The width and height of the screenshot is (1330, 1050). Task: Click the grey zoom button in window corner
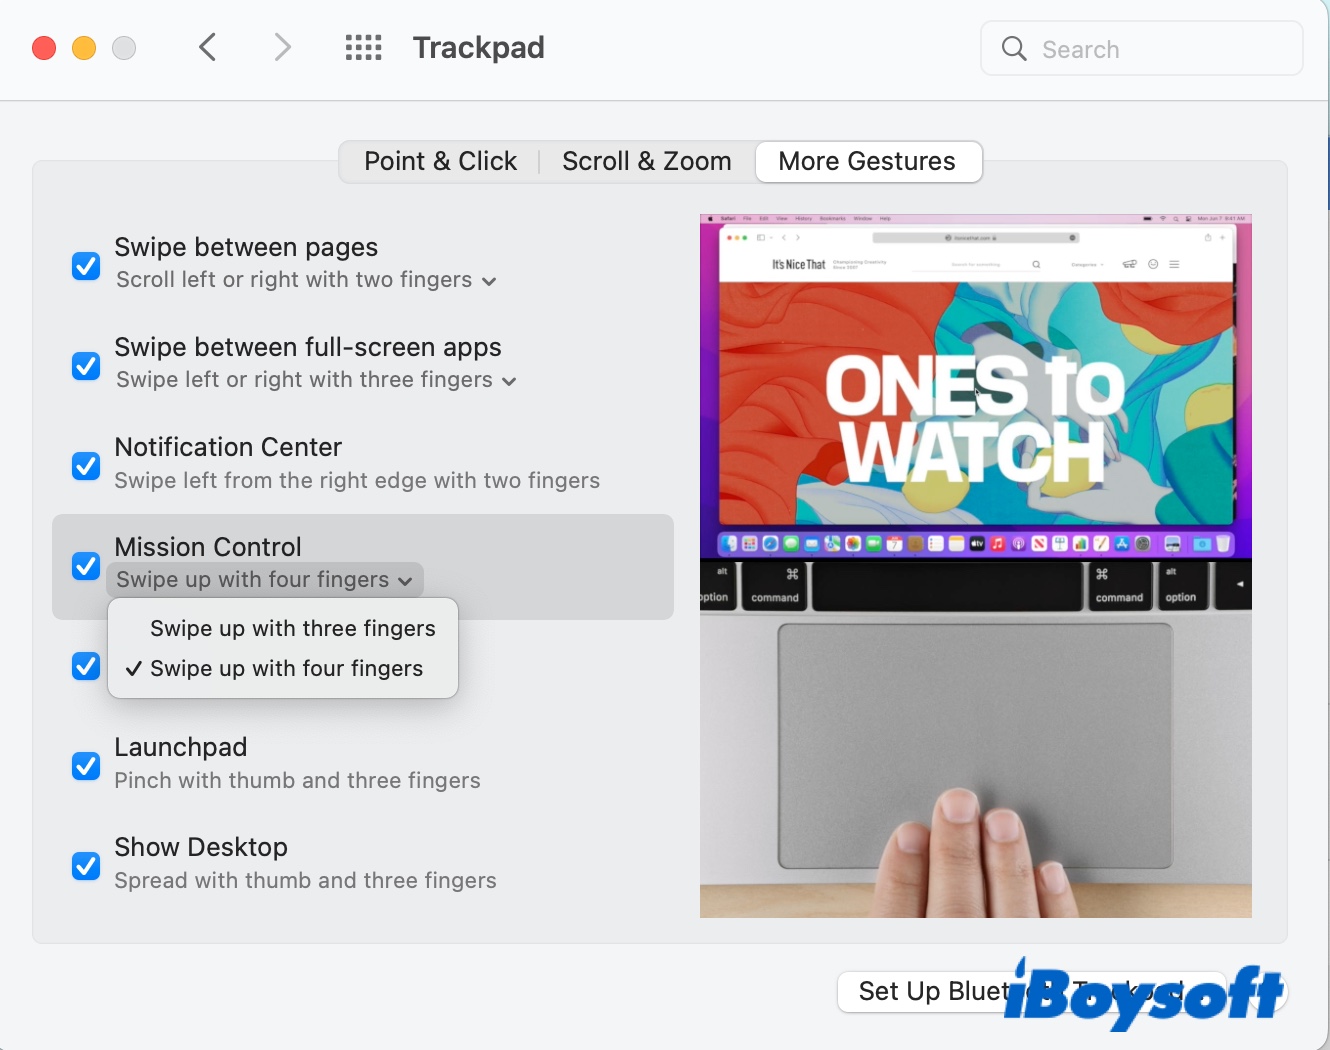click(123, 47)
